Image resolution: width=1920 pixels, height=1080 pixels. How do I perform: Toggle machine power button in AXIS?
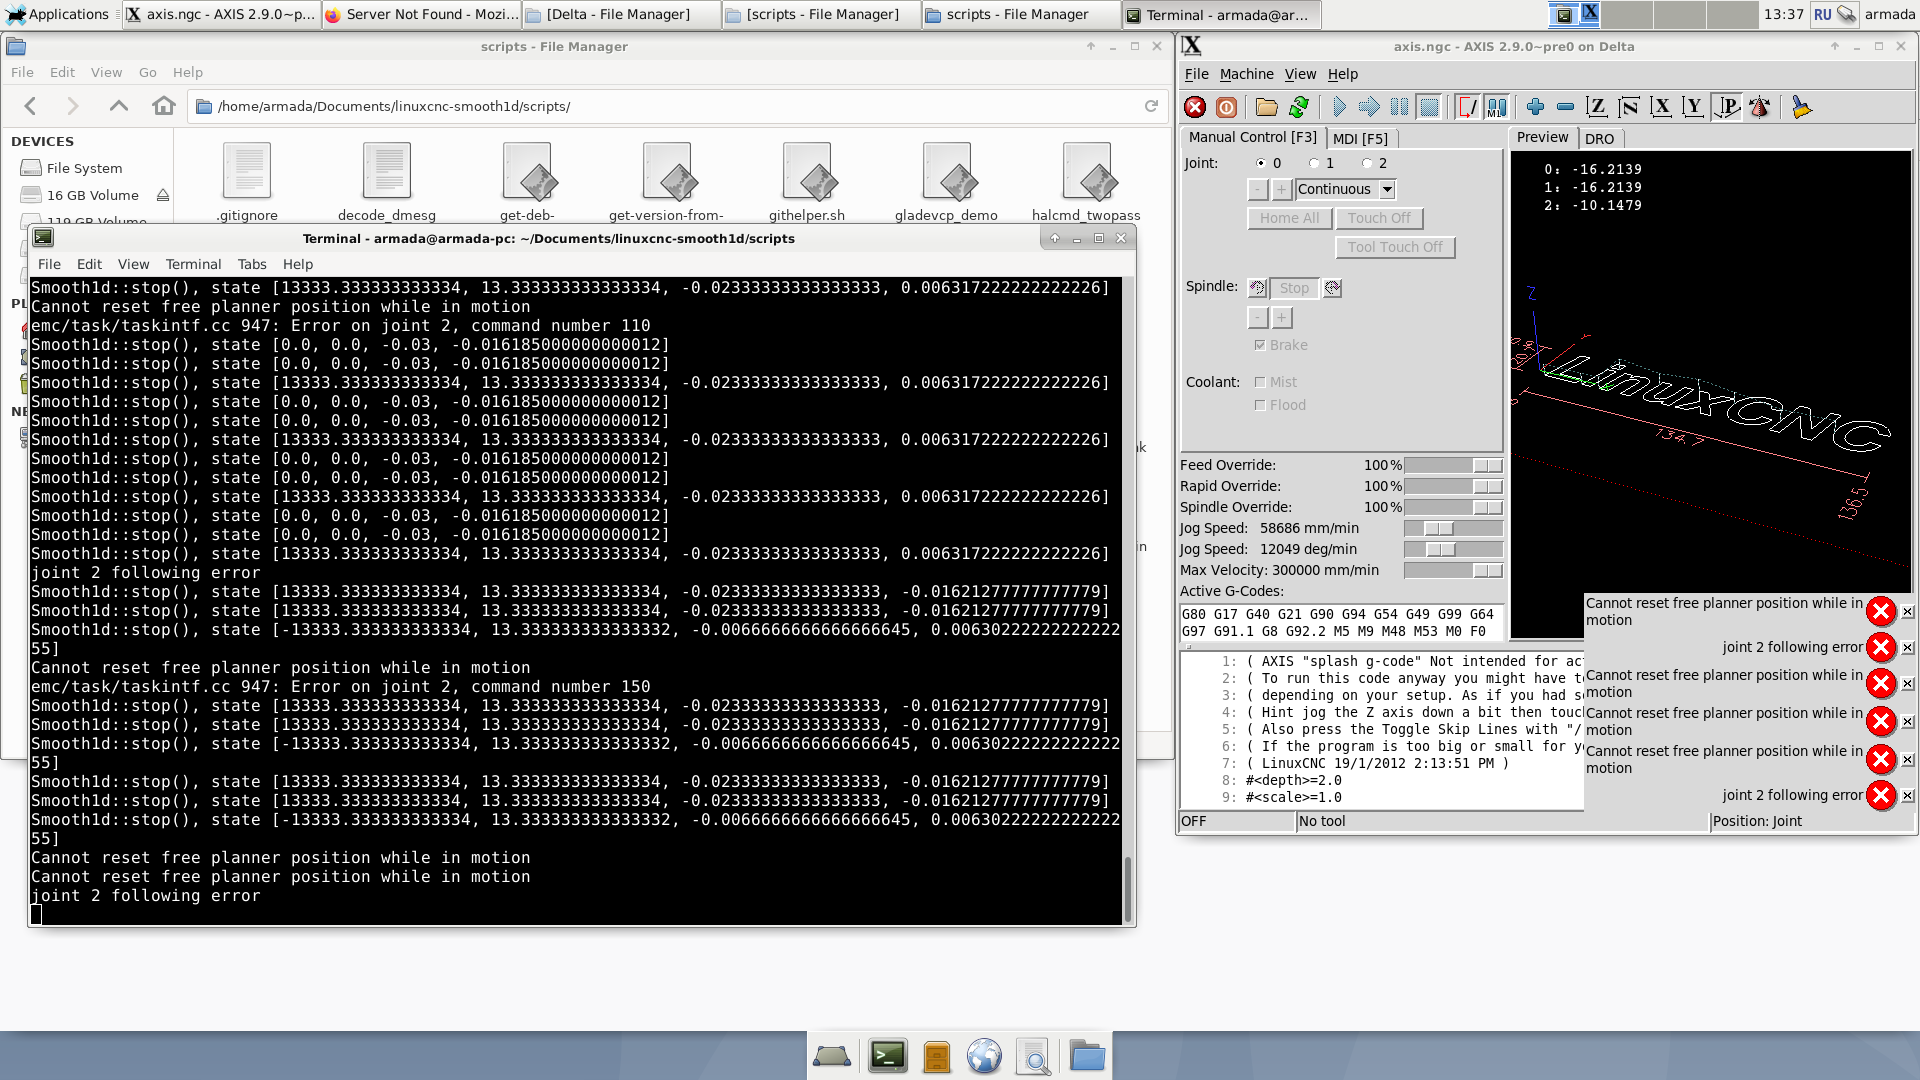pos(1227,107)
